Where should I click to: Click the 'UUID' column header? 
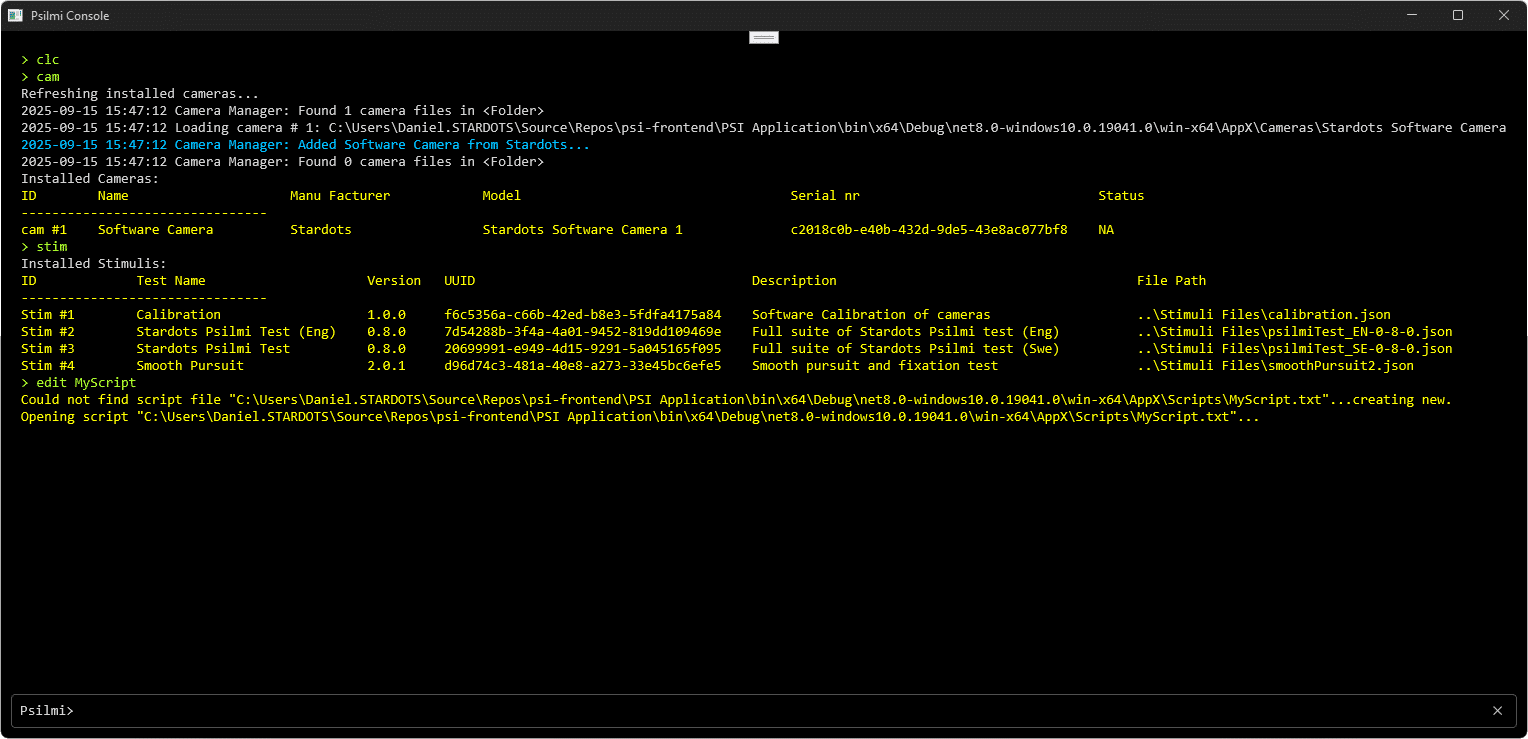[x=459, y=281]
